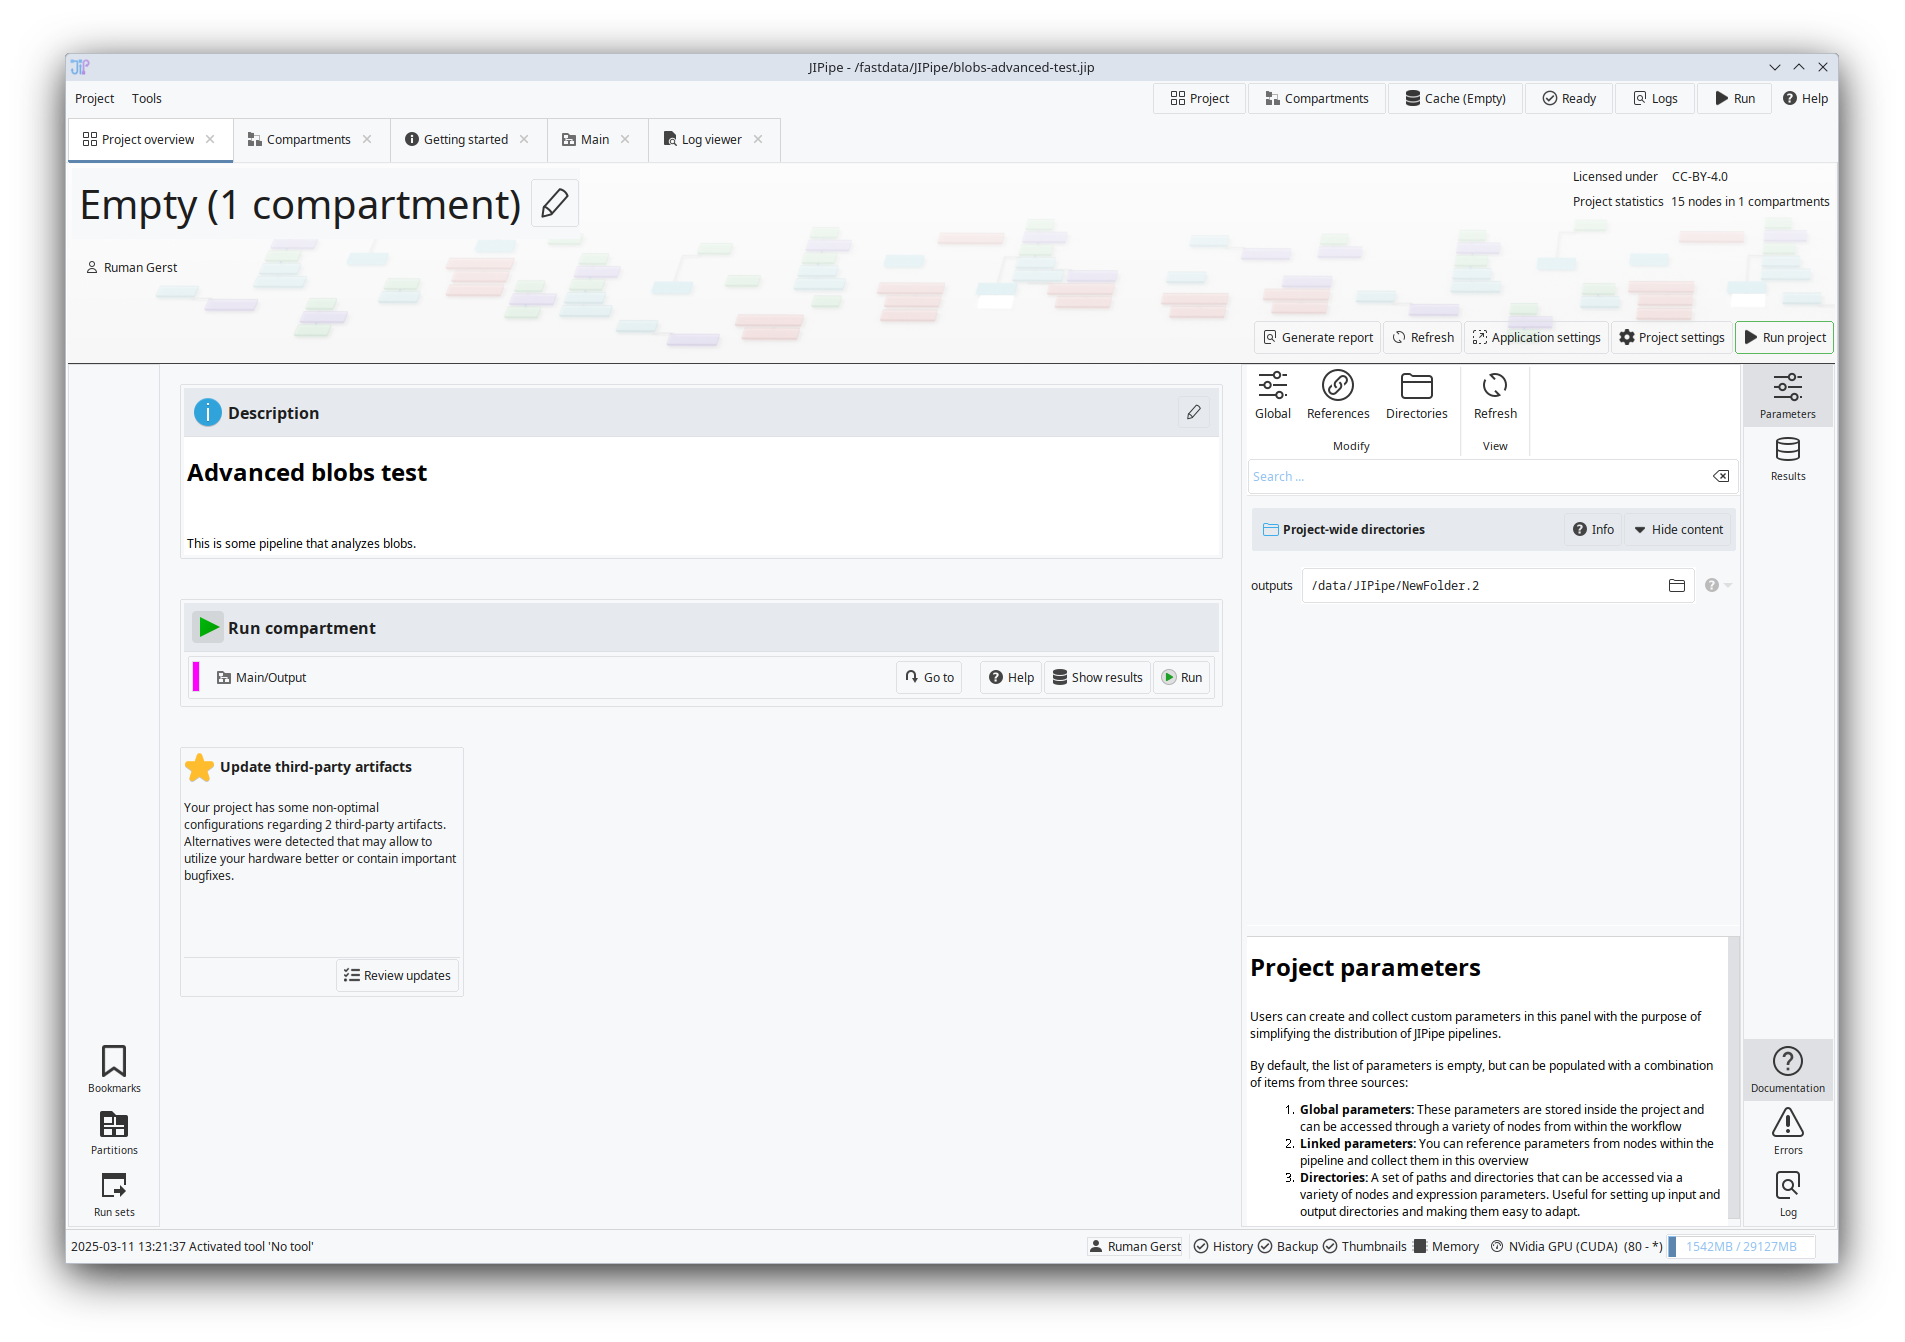Open the Run sets panel

114,1194
